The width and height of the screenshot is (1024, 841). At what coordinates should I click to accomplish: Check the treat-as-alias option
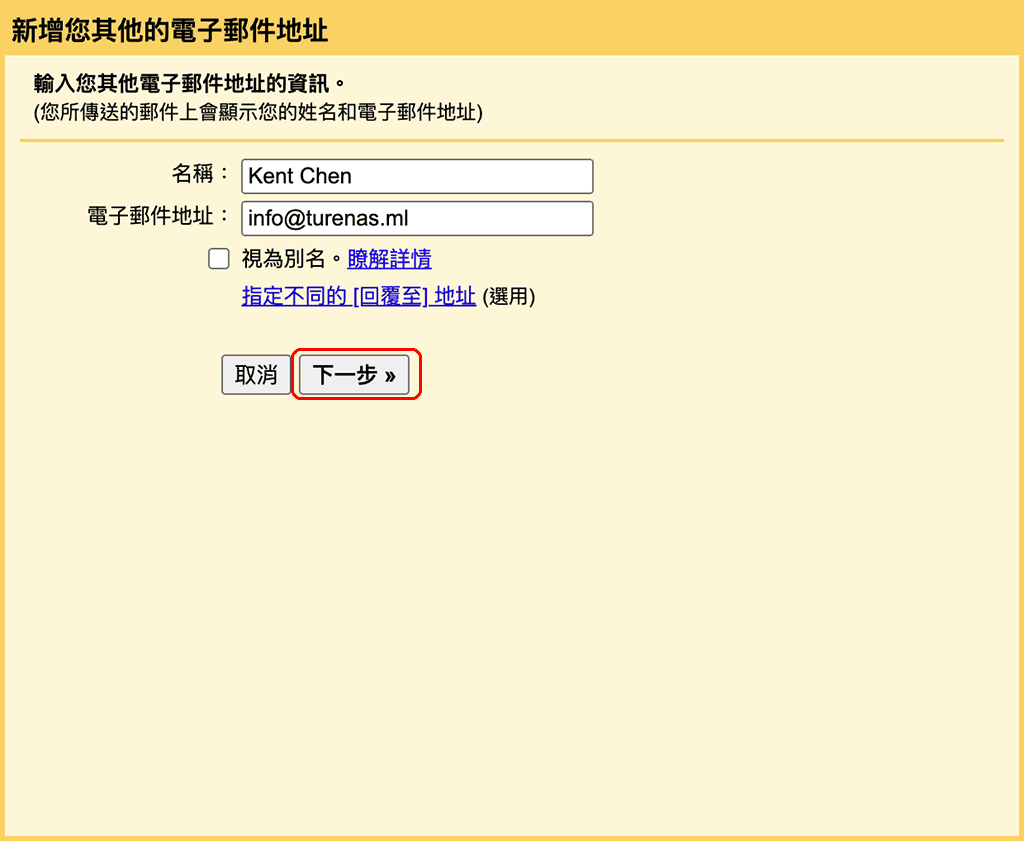coord(218,258)
